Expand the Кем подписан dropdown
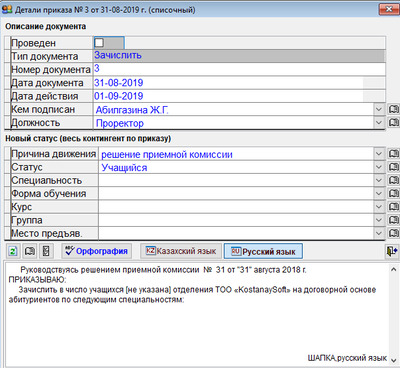400x368 pixels. (379, 109)
